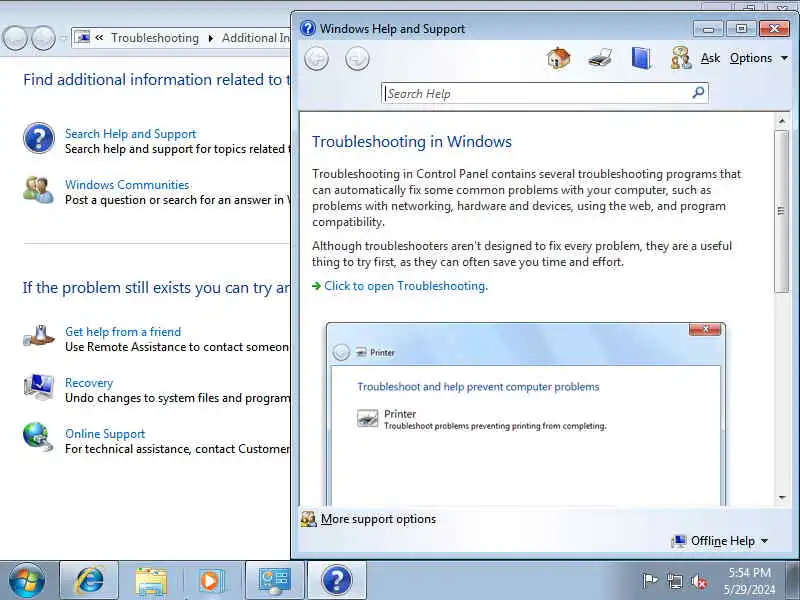Click the search magnifier in Help

[698, 93]
